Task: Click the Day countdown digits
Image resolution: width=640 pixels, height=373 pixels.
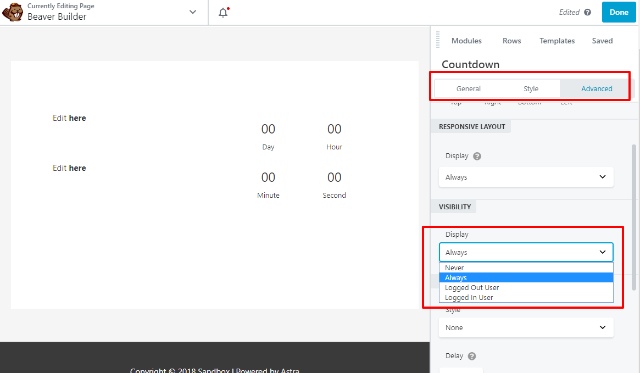Action: pyautogui.click(x=268, y=129)
